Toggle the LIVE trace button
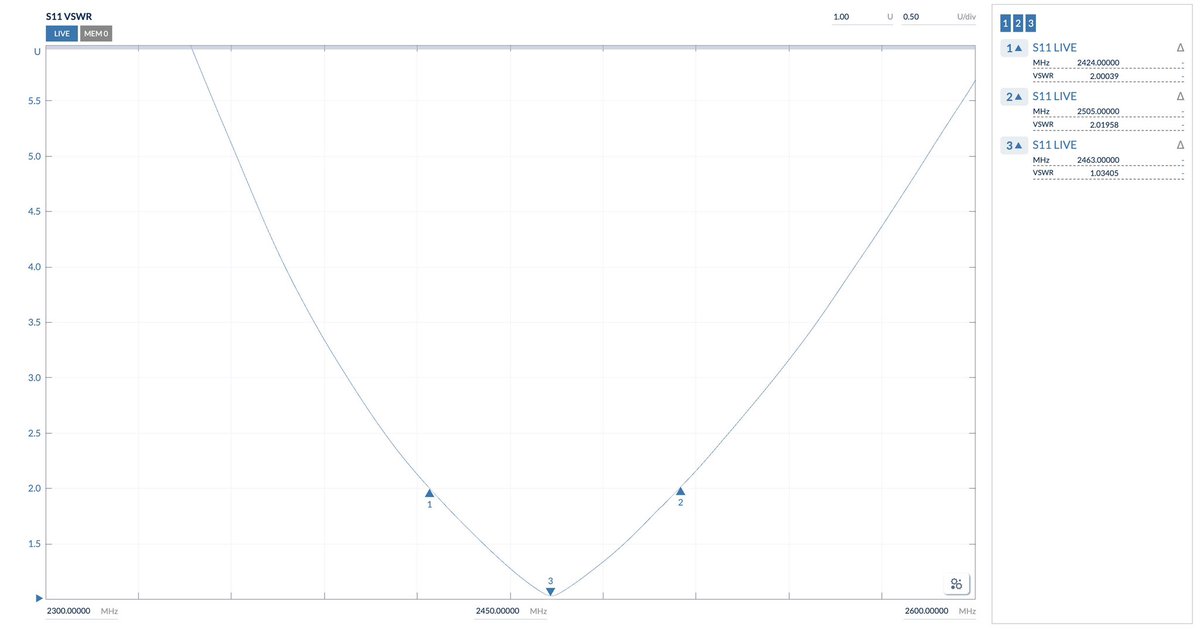The image size is (1200, 630). [61, 34]
